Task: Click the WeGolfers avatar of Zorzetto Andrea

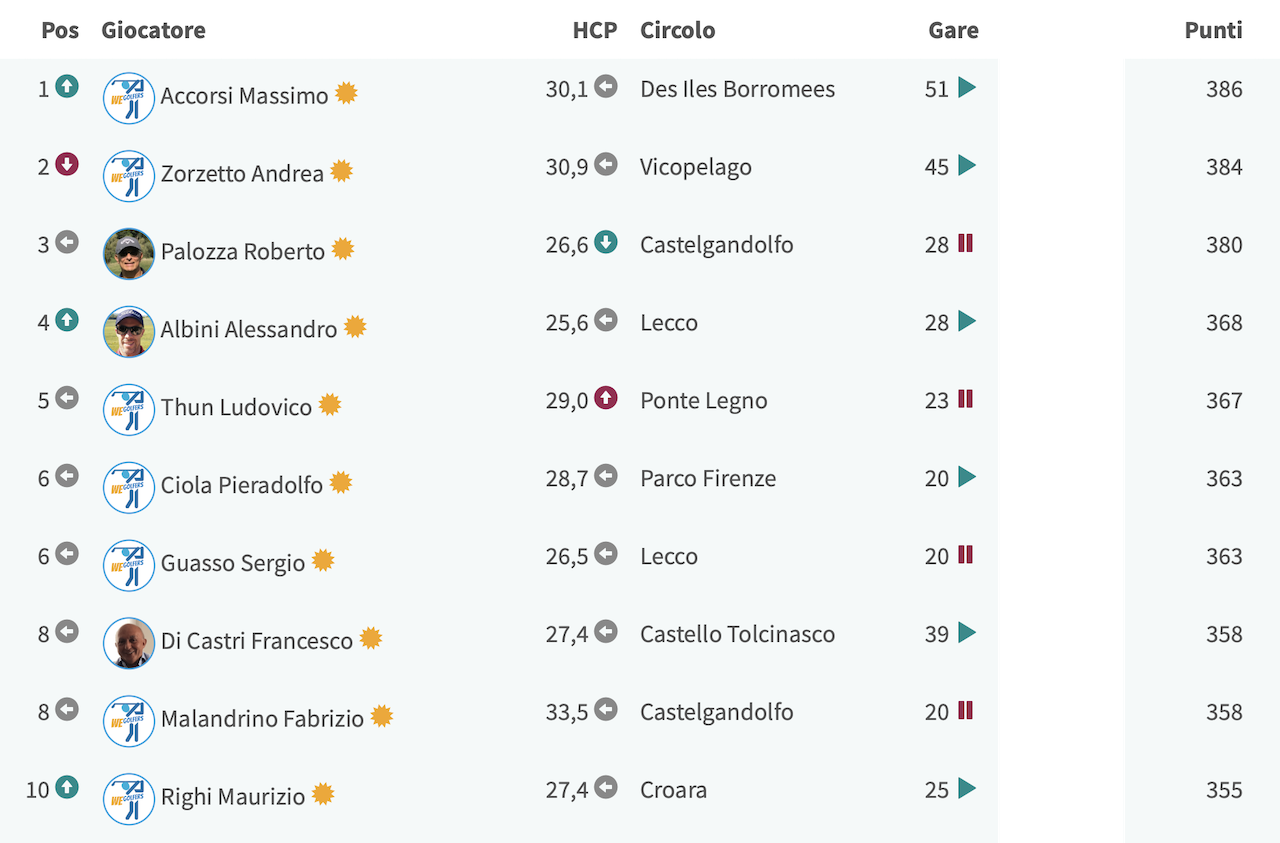Action: point(129,176)
